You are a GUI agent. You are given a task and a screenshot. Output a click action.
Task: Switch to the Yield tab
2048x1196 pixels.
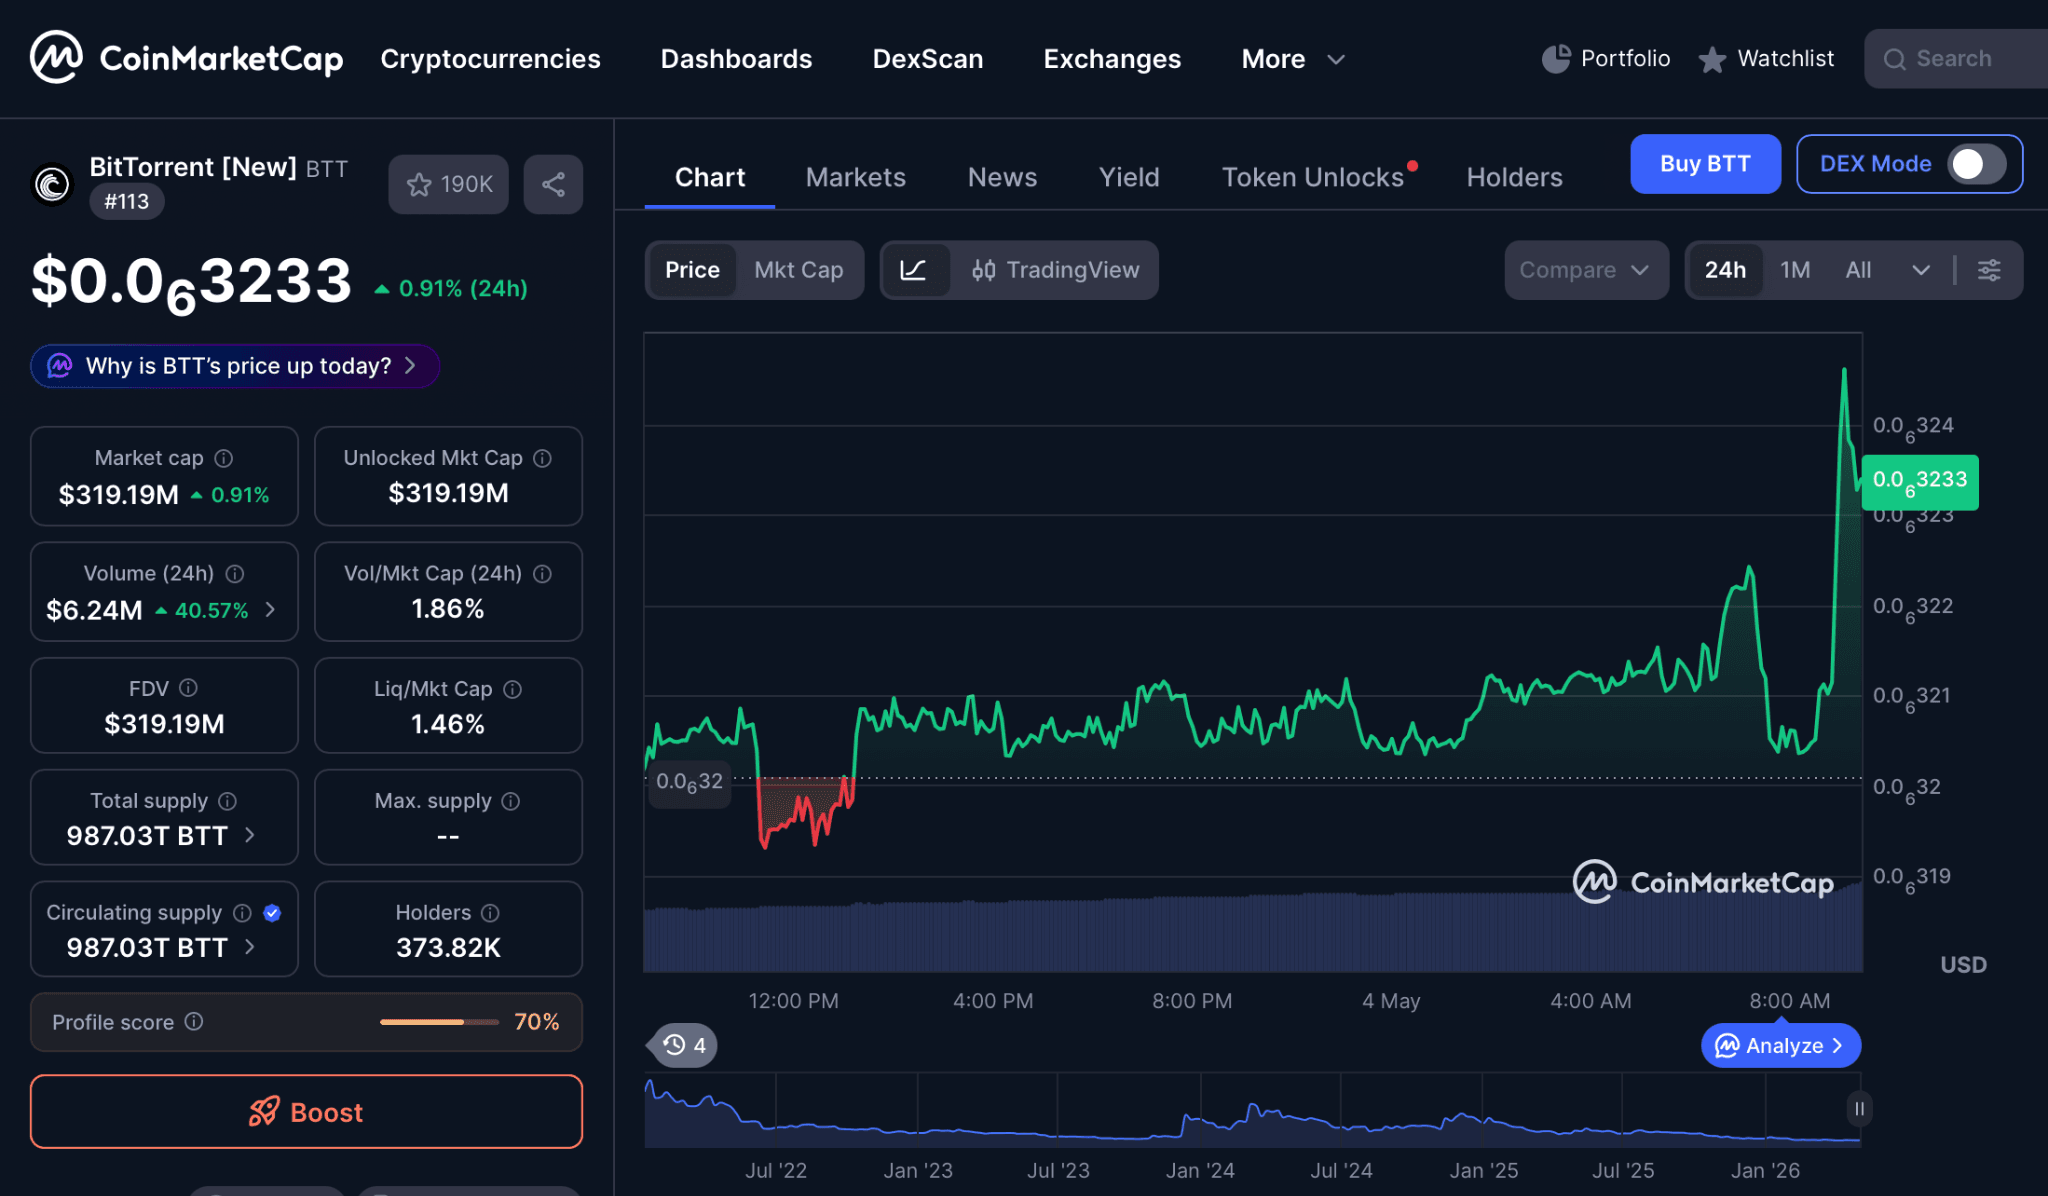click(x=1129, y=177)
